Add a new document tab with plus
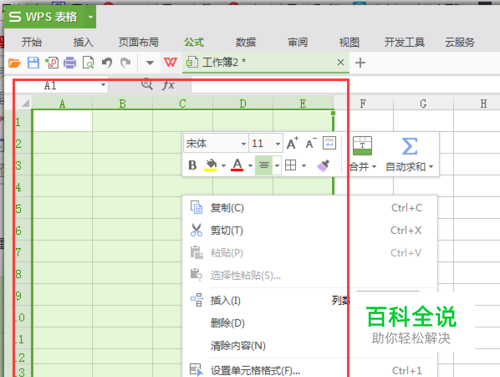The image size is (500, 377). [x=360, y=63]
